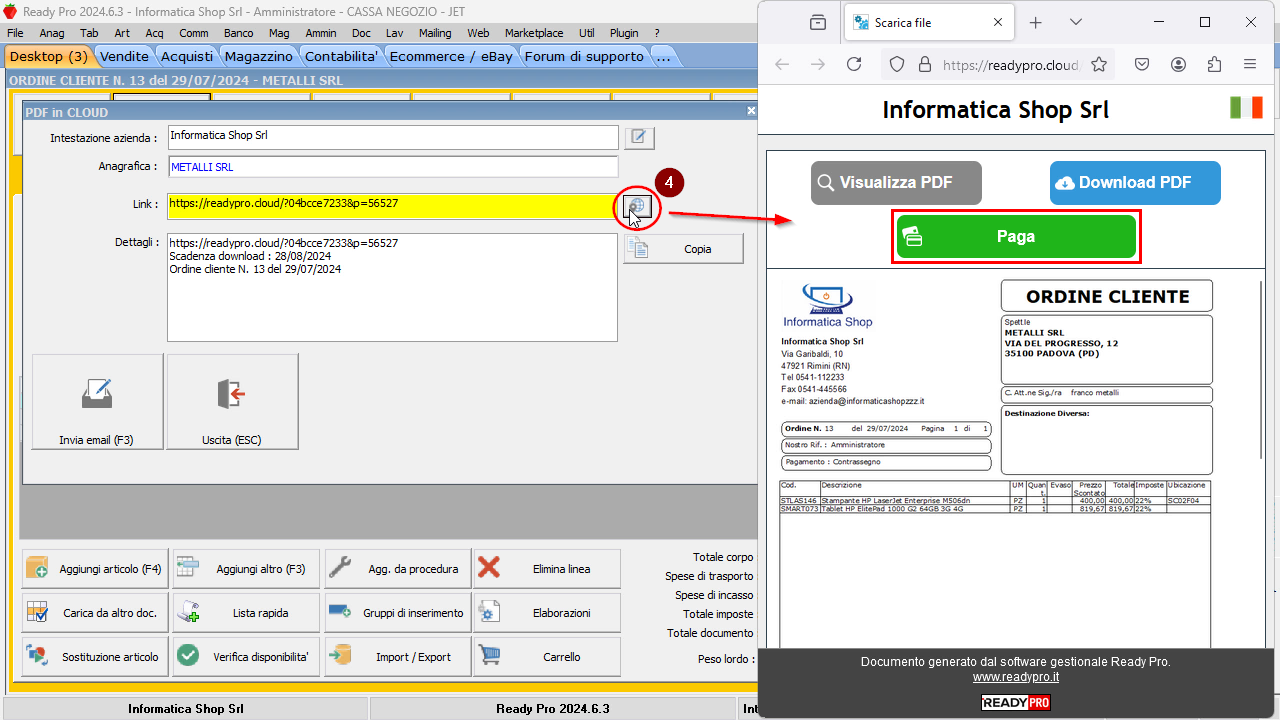The width and height of the screenshot is (1280, 720).
Task: Switch to the Contabilita' tab
Action: tap(341, 56)
